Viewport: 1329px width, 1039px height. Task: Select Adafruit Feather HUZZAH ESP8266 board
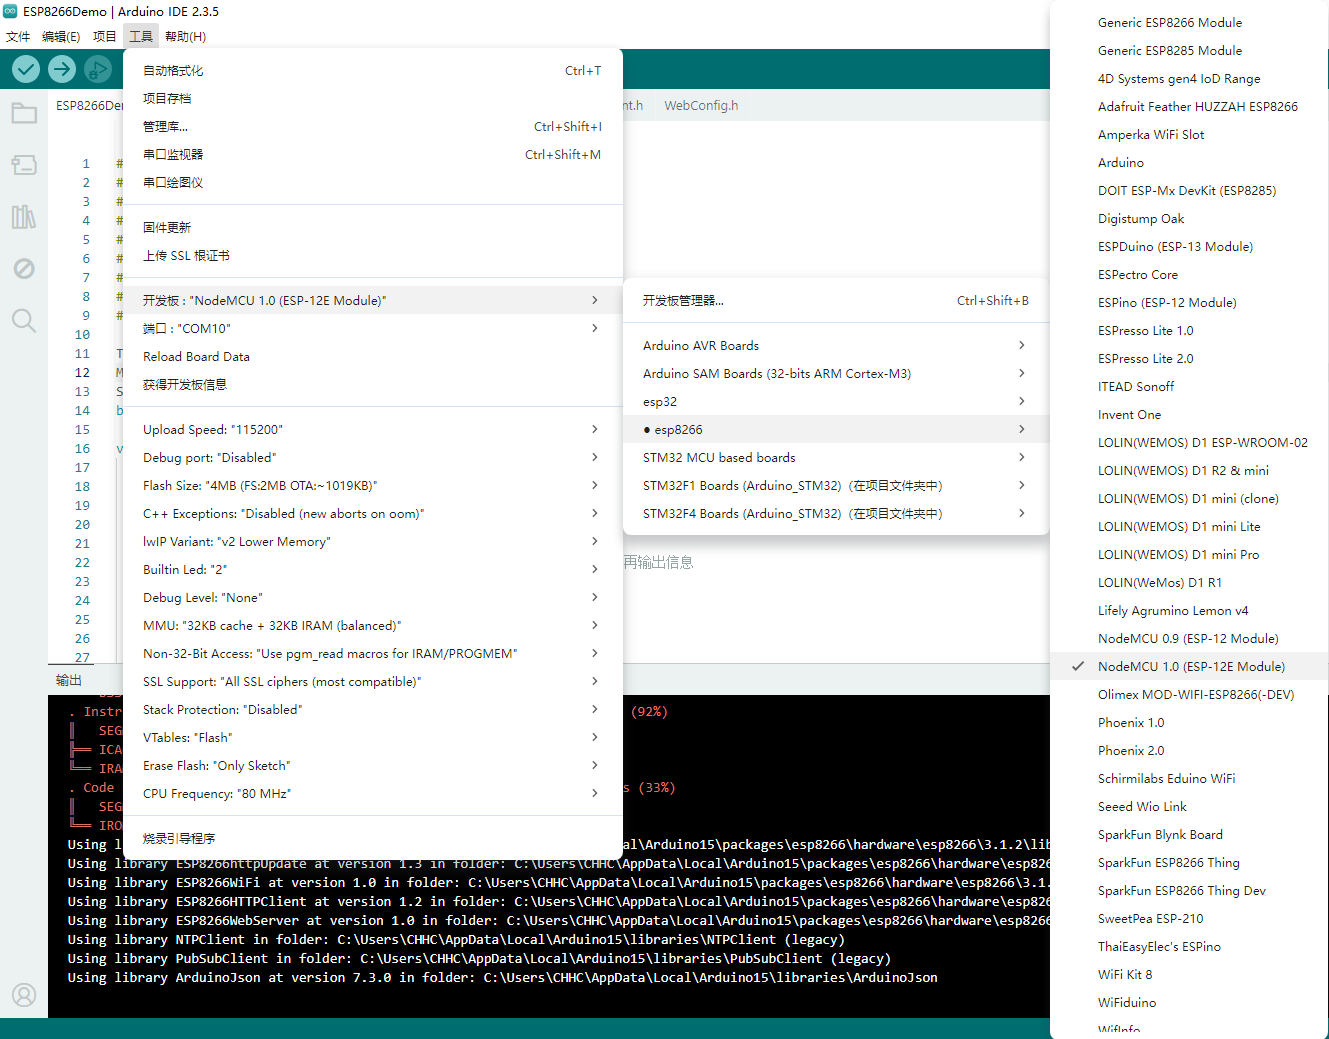(x=1189, y=106)
